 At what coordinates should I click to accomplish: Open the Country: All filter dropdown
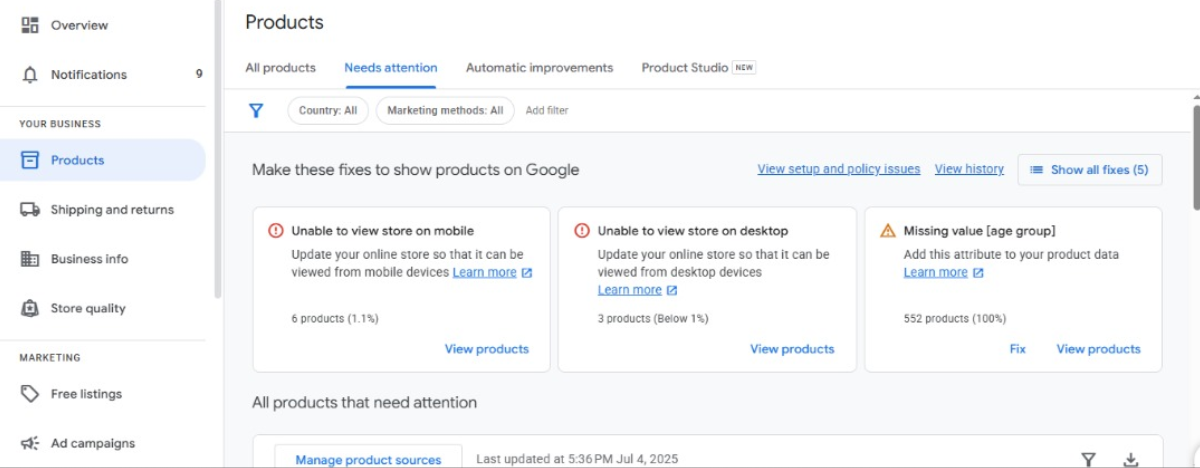(328, 110)
